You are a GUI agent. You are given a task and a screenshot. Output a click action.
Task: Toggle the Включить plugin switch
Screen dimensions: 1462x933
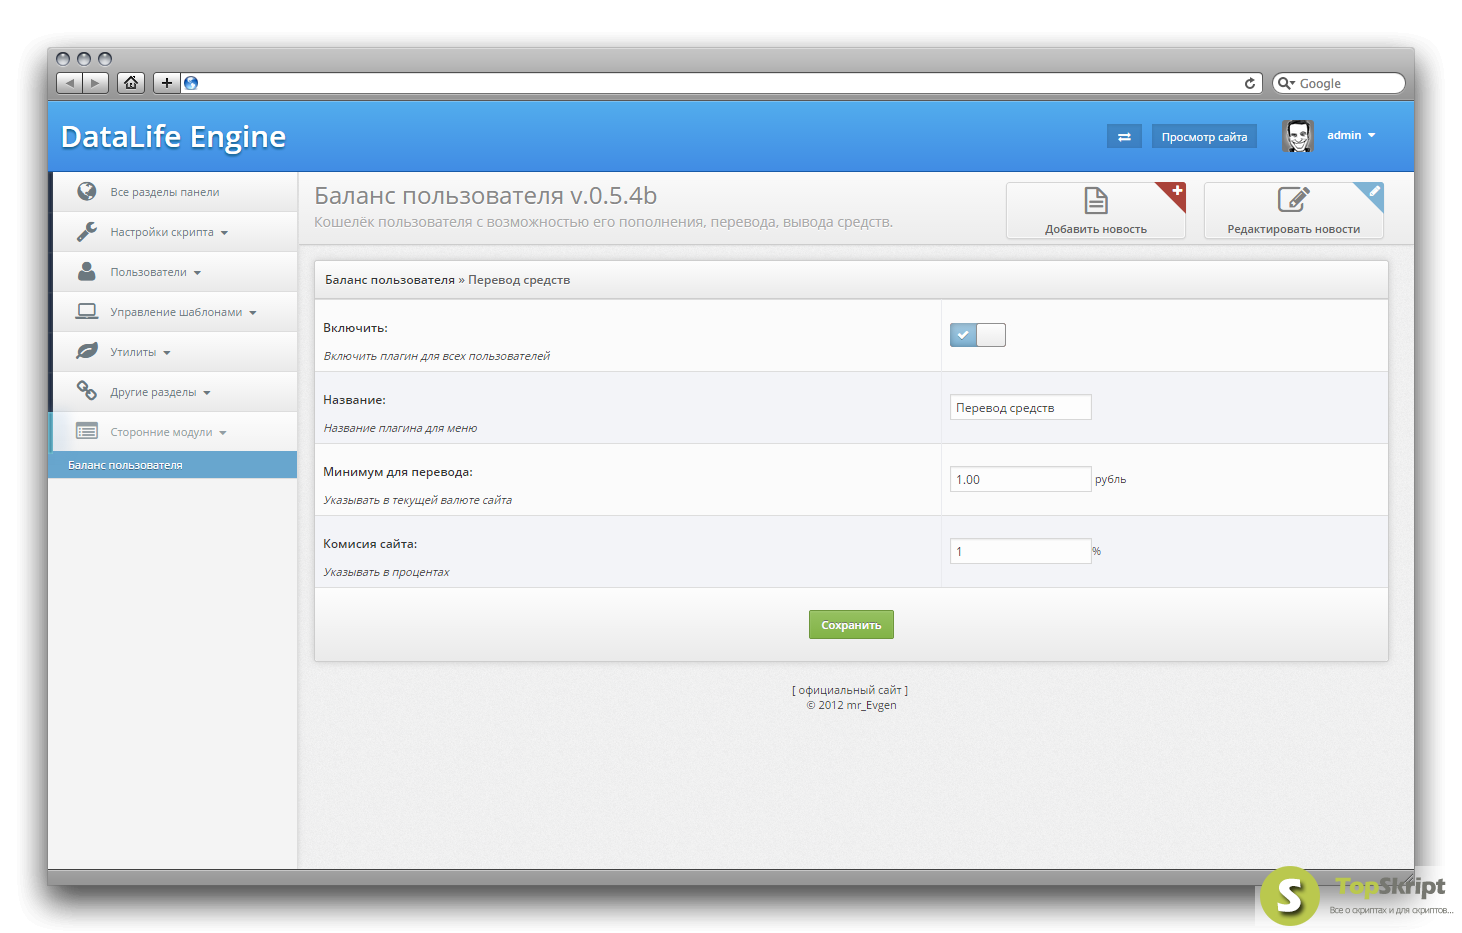coord(978,335)
